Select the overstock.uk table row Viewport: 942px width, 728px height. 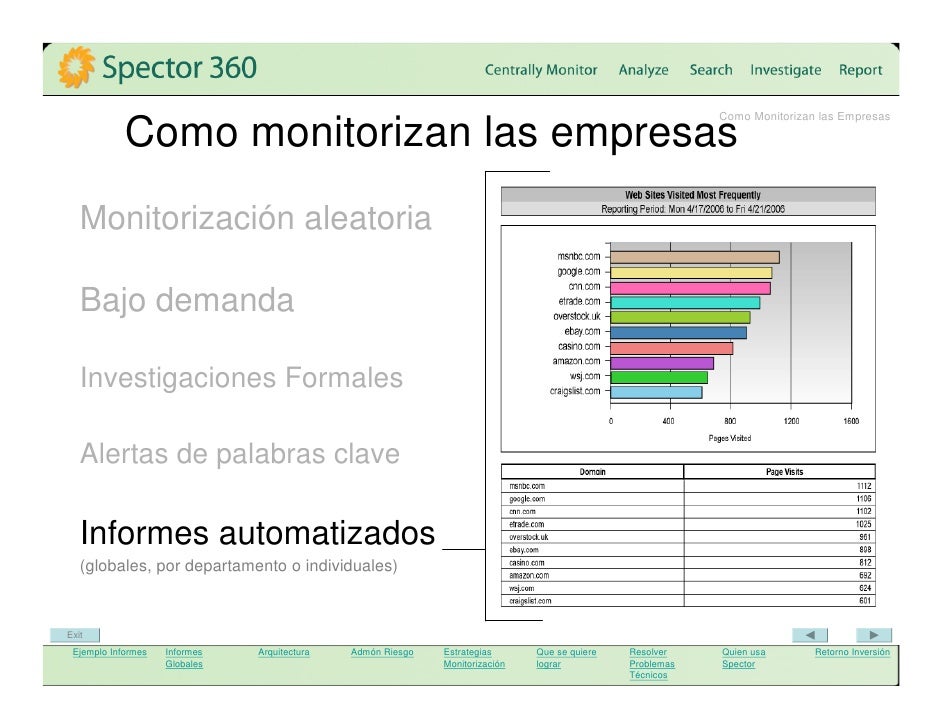[x=688, y=537]
